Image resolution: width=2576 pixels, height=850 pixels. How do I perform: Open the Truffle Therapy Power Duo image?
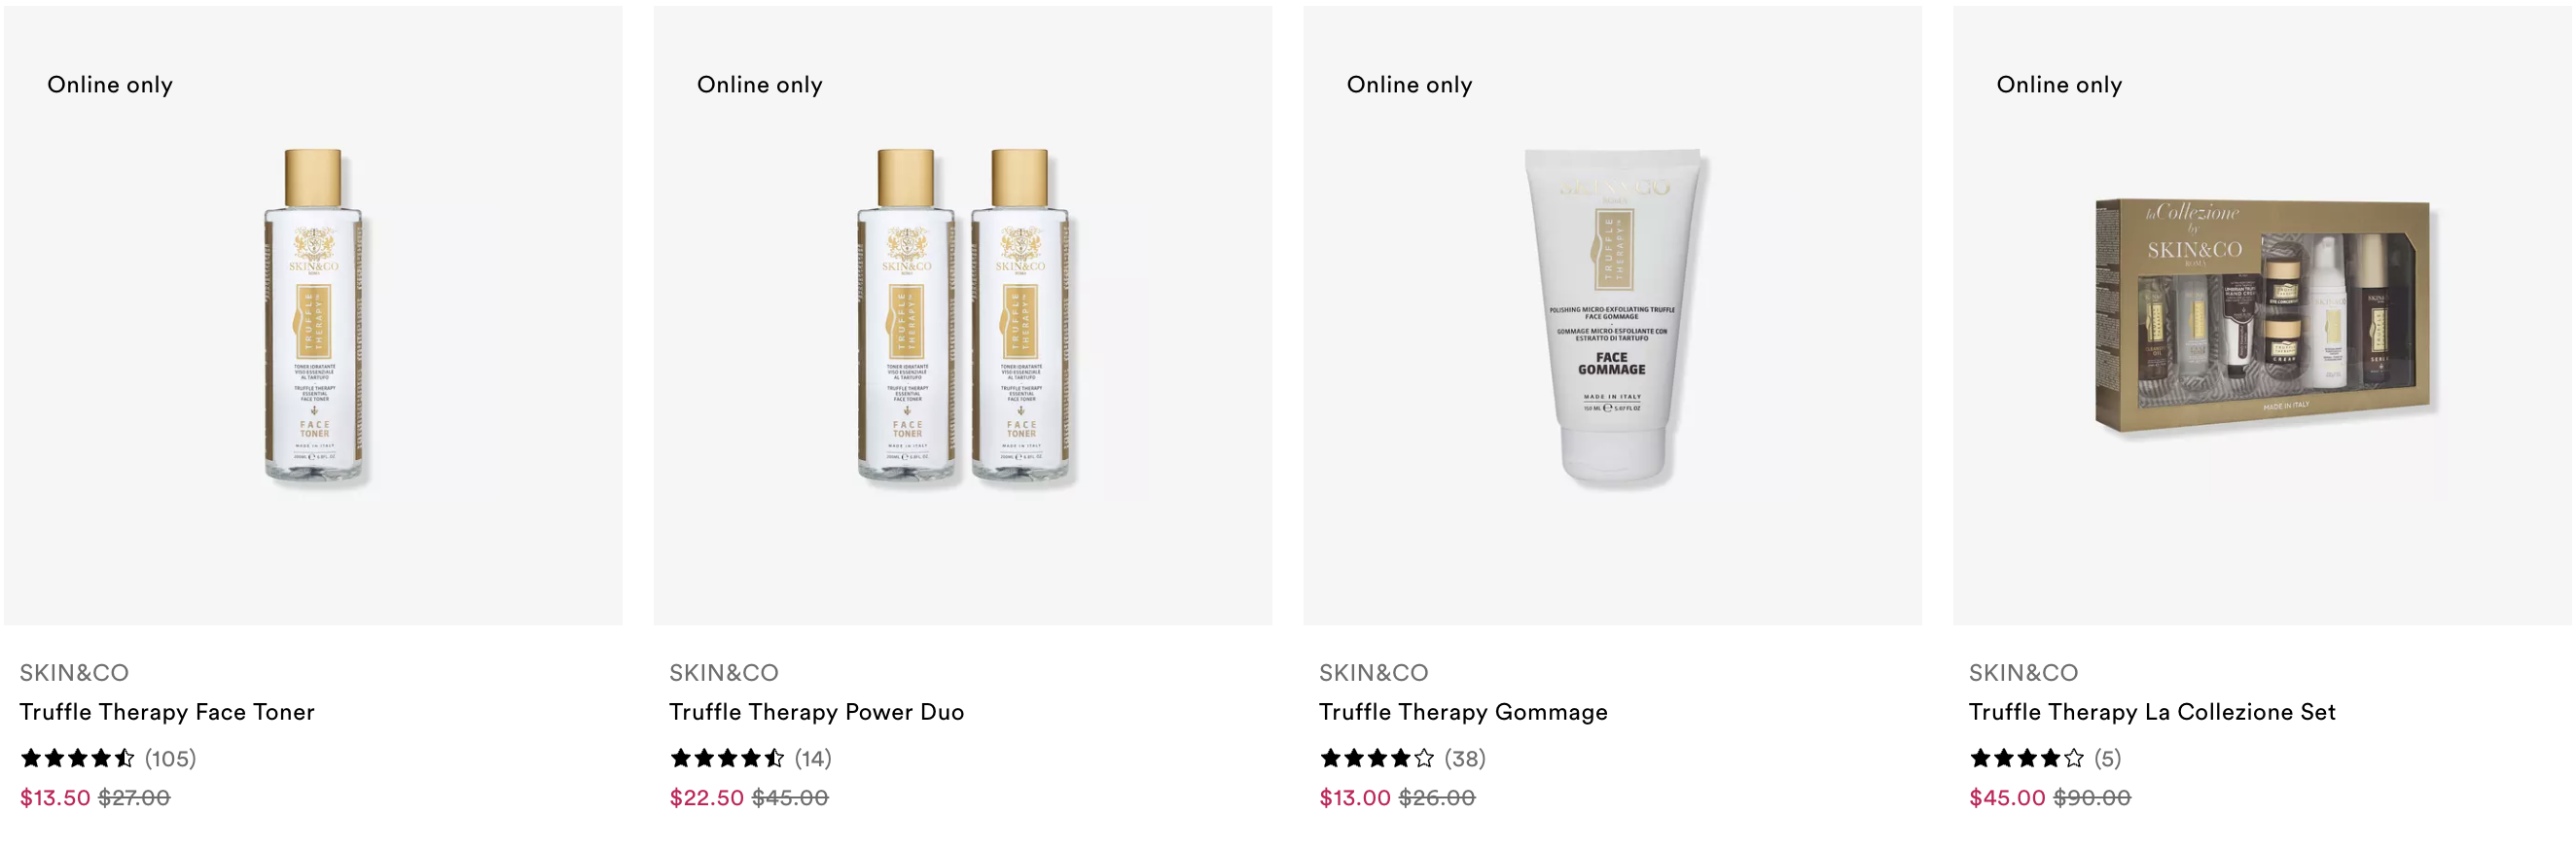point(963,316)
